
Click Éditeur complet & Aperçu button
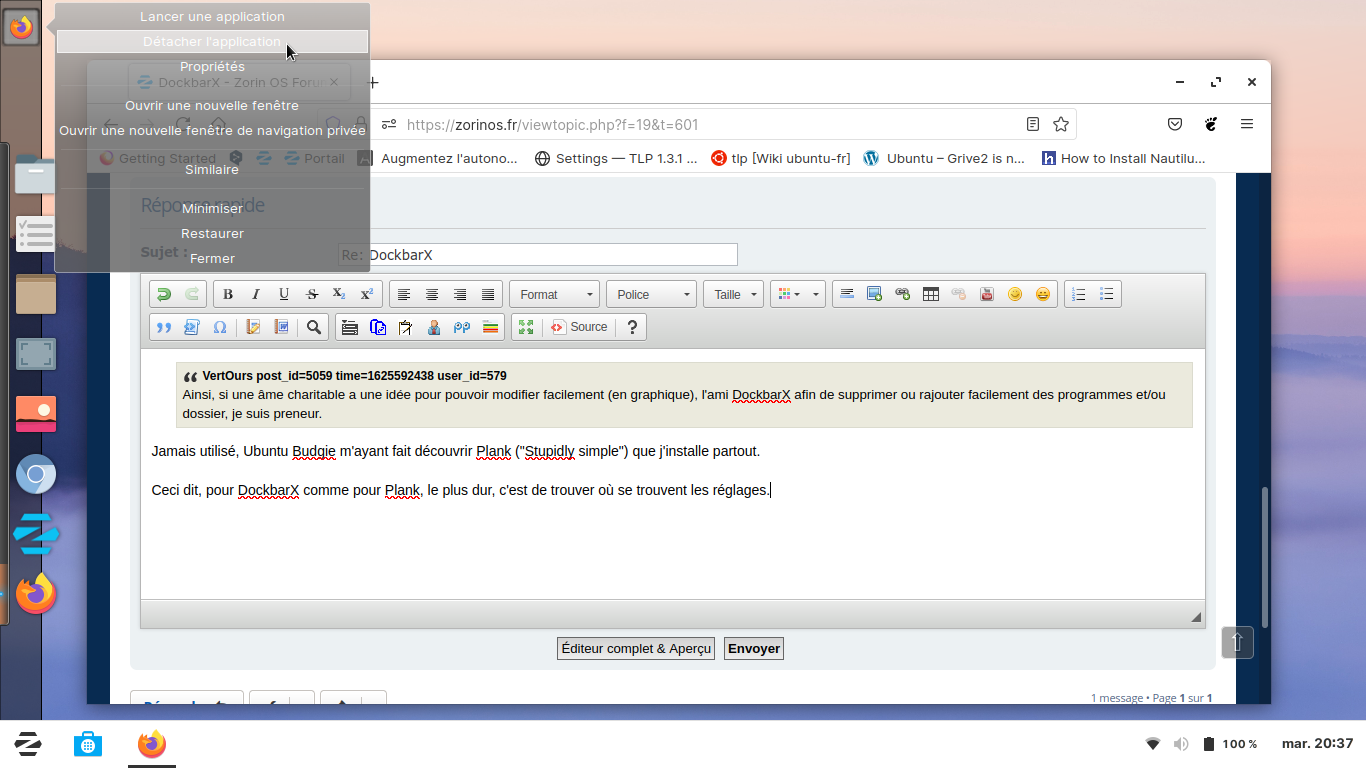click(x=636, y=649)
